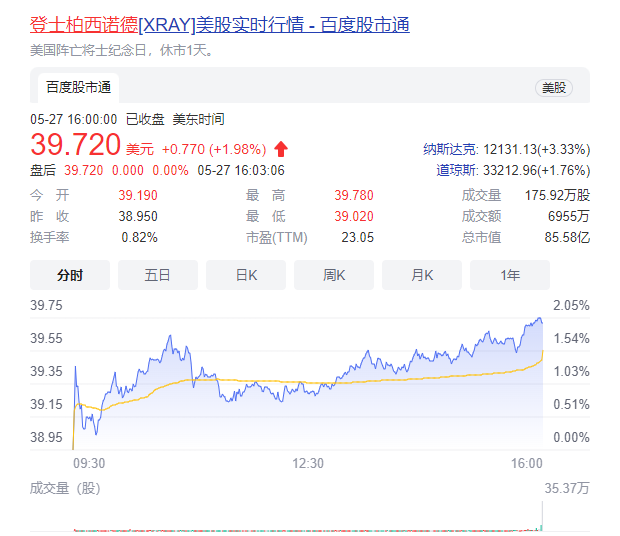Viewport: 620px width, 536px height.
Task: Click the after-hours time 05-27 16:03:06
Action: click(241, 170)
